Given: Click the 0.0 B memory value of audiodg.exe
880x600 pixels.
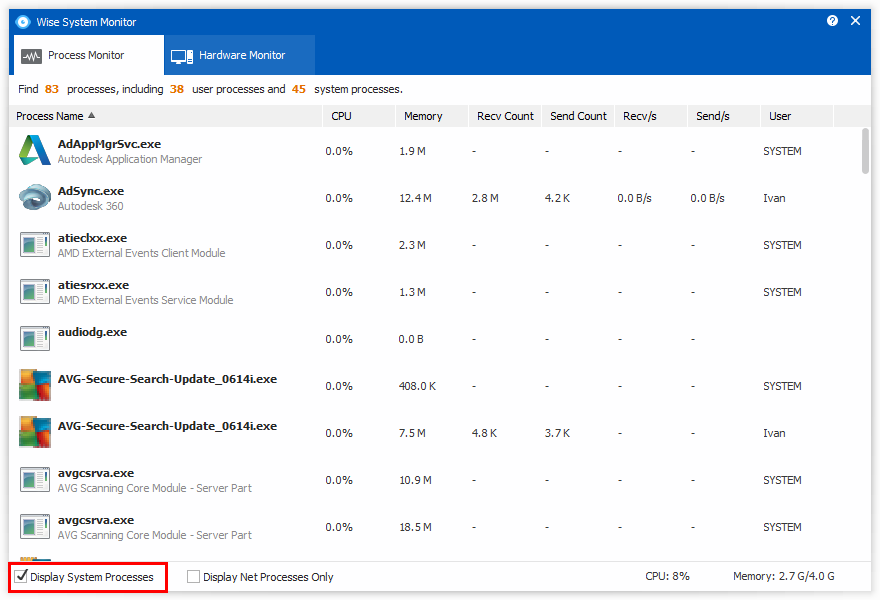Looking at the screenshot, I should coord(411,340).
